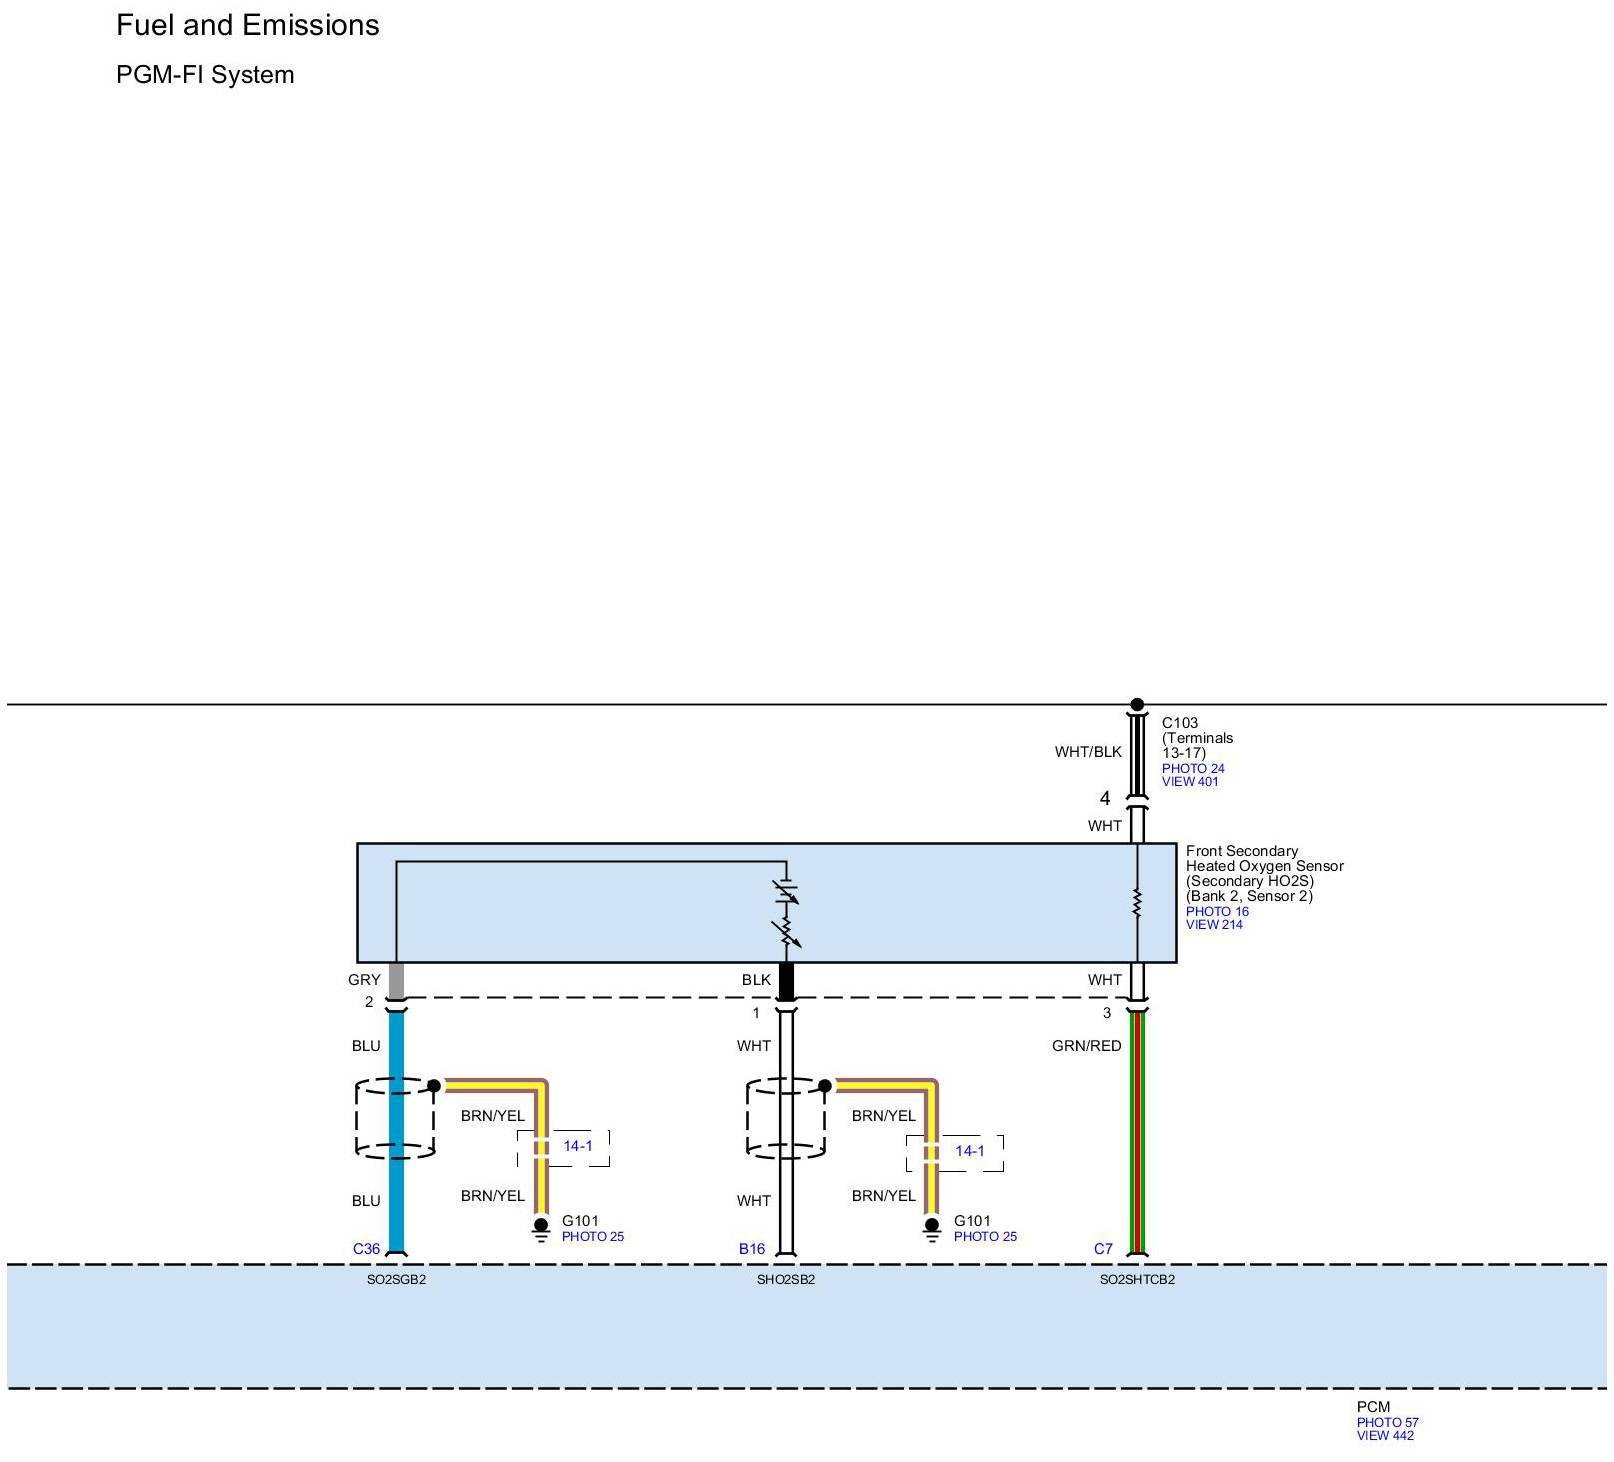
Task: Click the dashed shield symbol on the BLU wire
Action: (x=395, y=1118)
